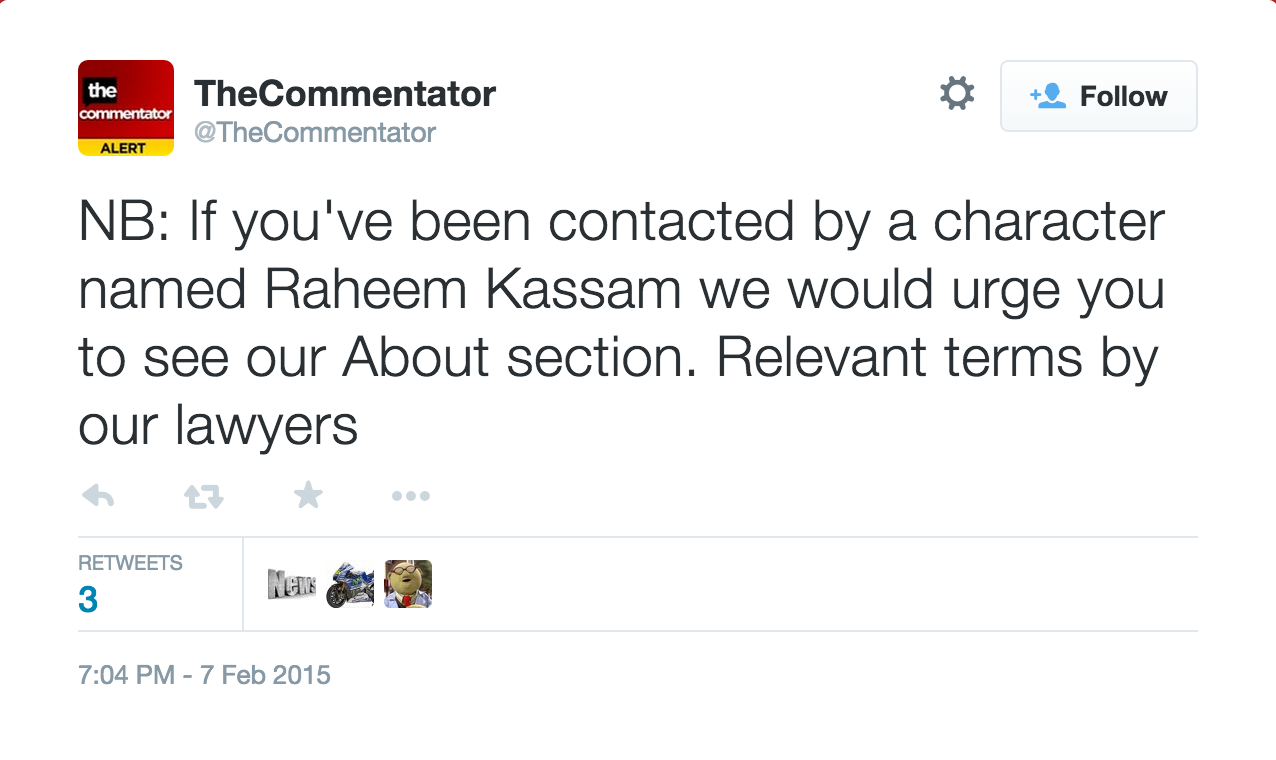Click the RETWEETS label

tap(130, 563)
